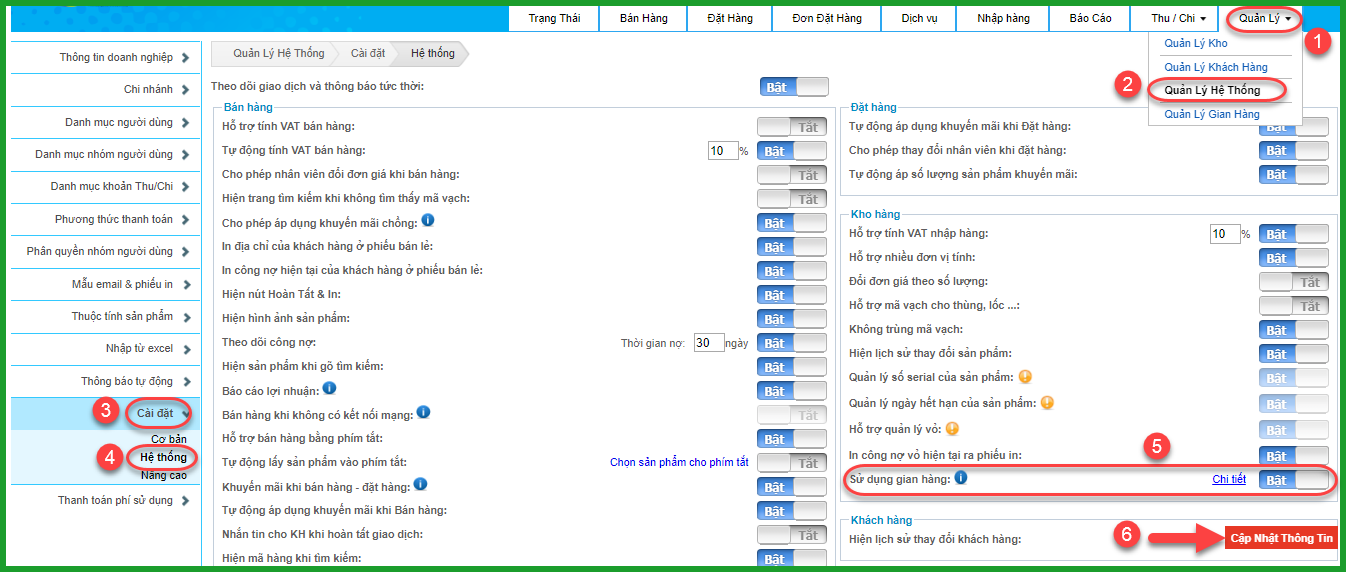This screenshot has height=572, width=1346.
Task: Click the 'Cập Nhật Thông Tin' button
Action: pos(1282,538)
